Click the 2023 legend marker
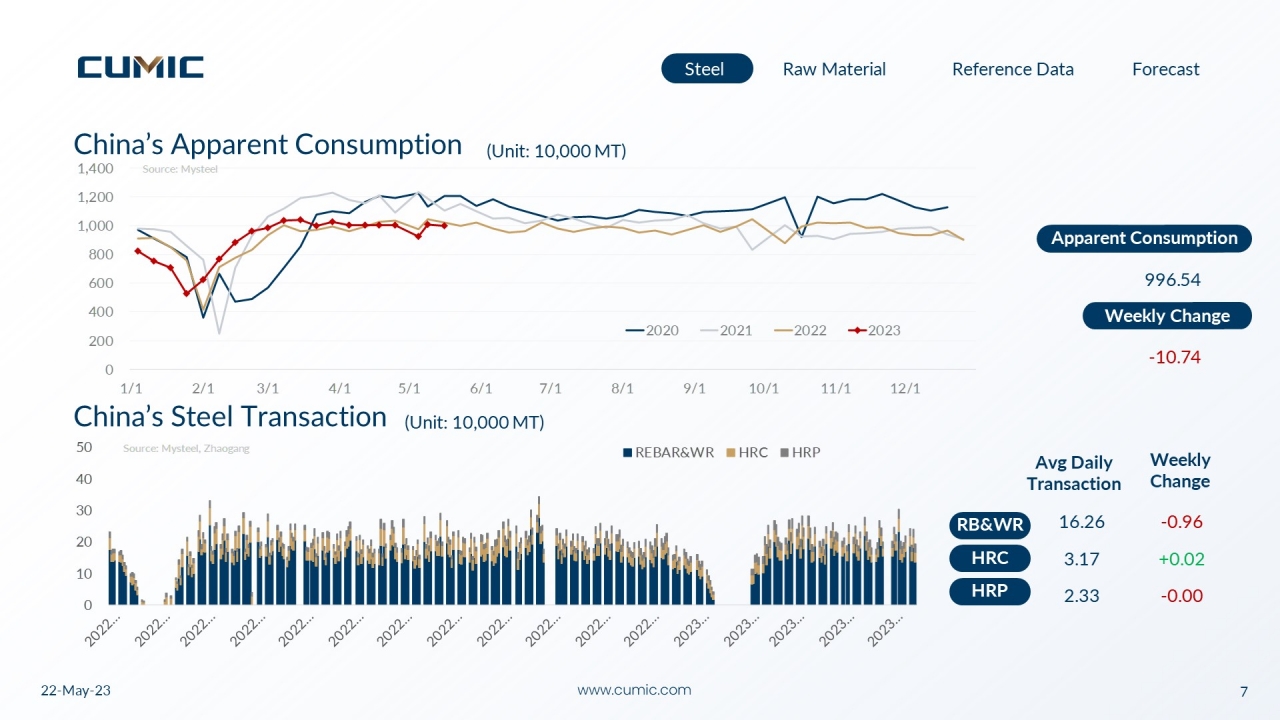This screenshot has height=720, width=1280. click(x=856, y=330)
